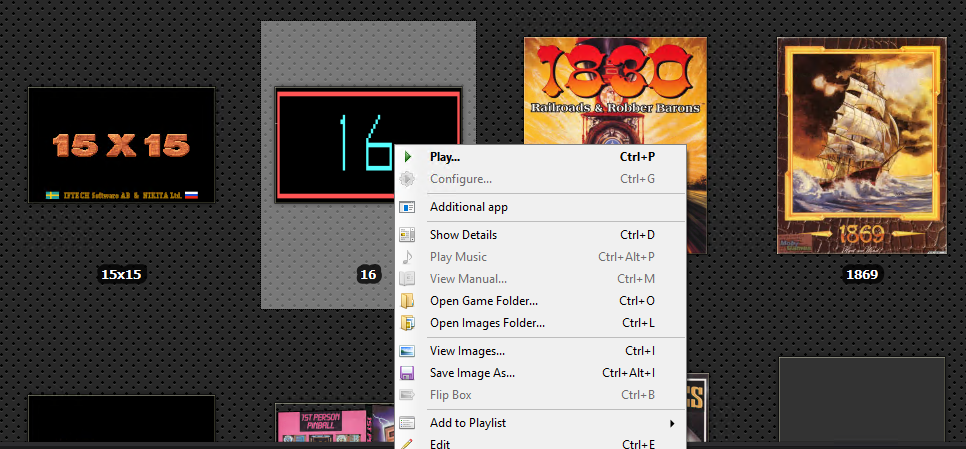Click the Flip Box icon

click(x=407, y=395)
